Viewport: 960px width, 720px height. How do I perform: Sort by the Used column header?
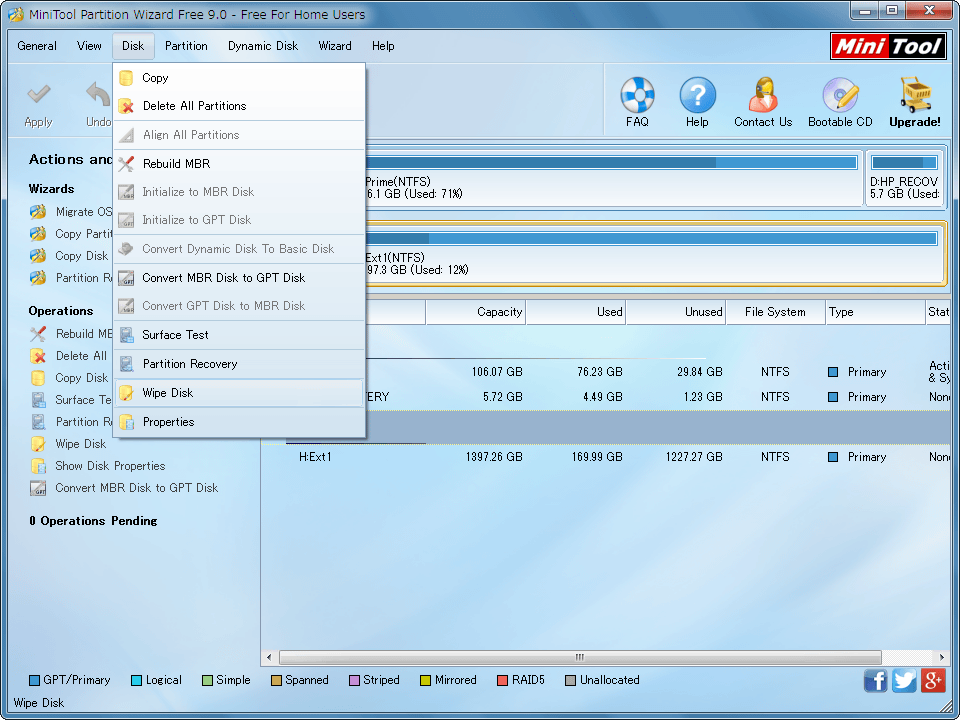coord(576,312)
